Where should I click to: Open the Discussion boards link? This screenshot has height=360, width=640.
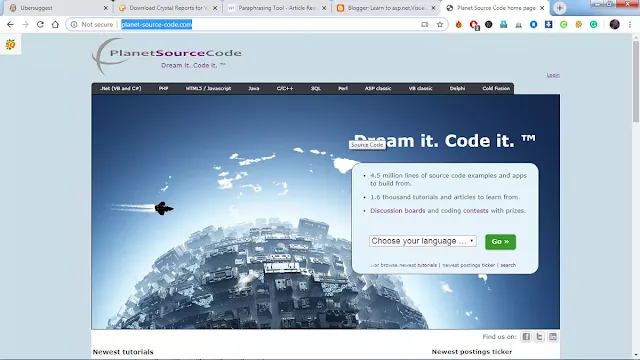398,211
